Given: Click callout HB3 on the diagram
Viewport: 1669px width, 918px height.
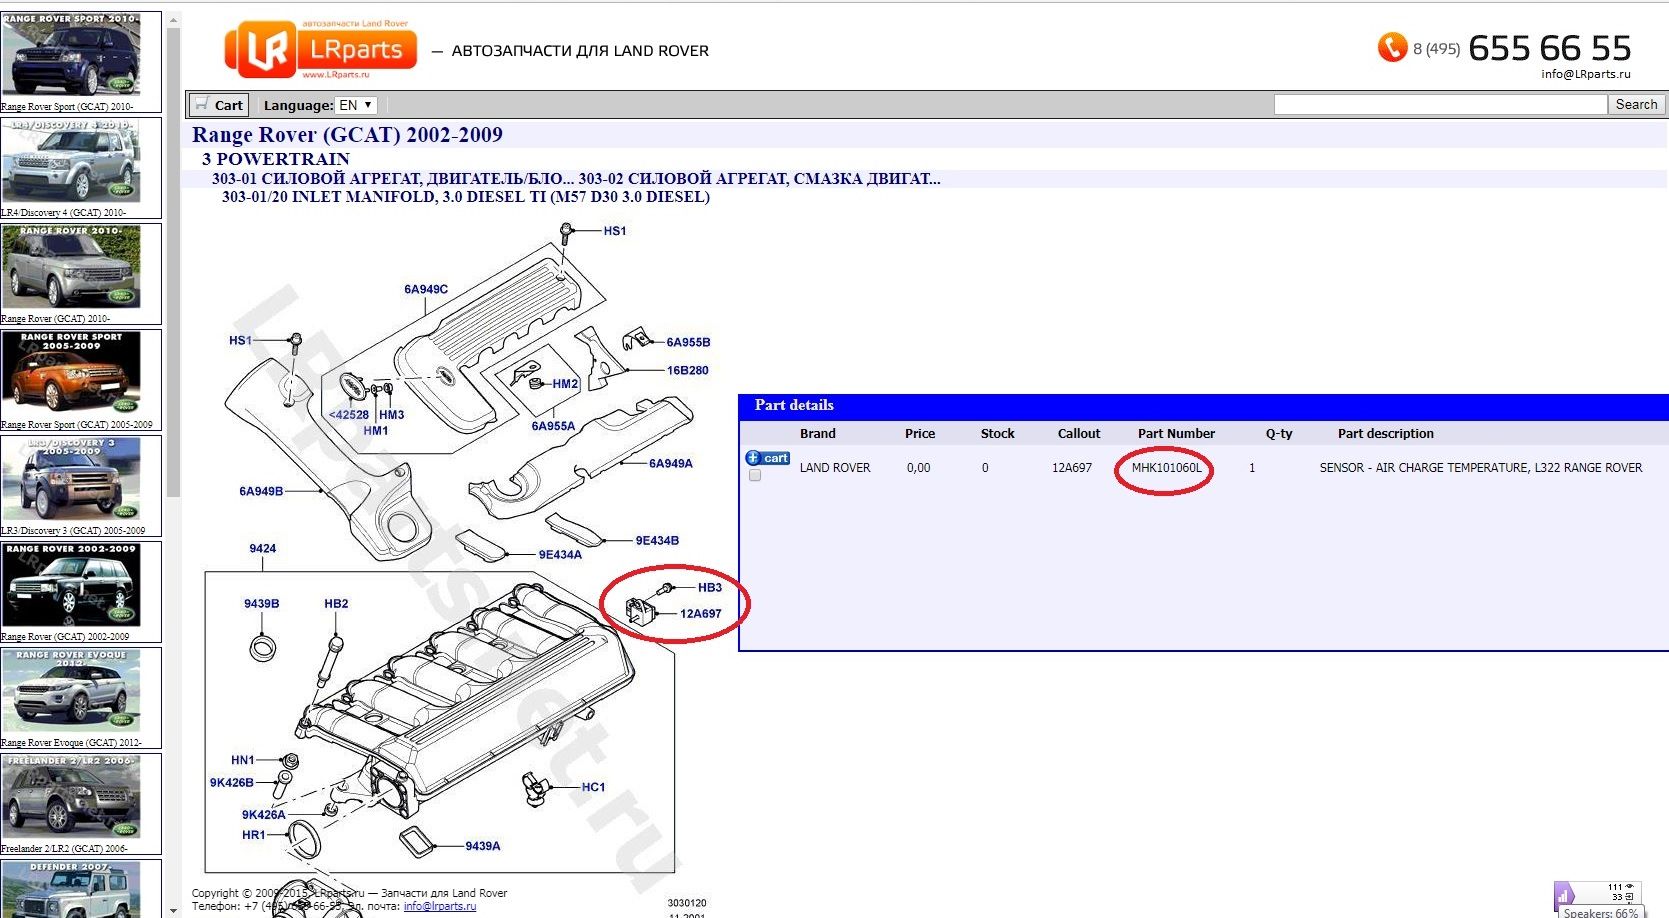Looking at the screenshot, I should [710, 588].
